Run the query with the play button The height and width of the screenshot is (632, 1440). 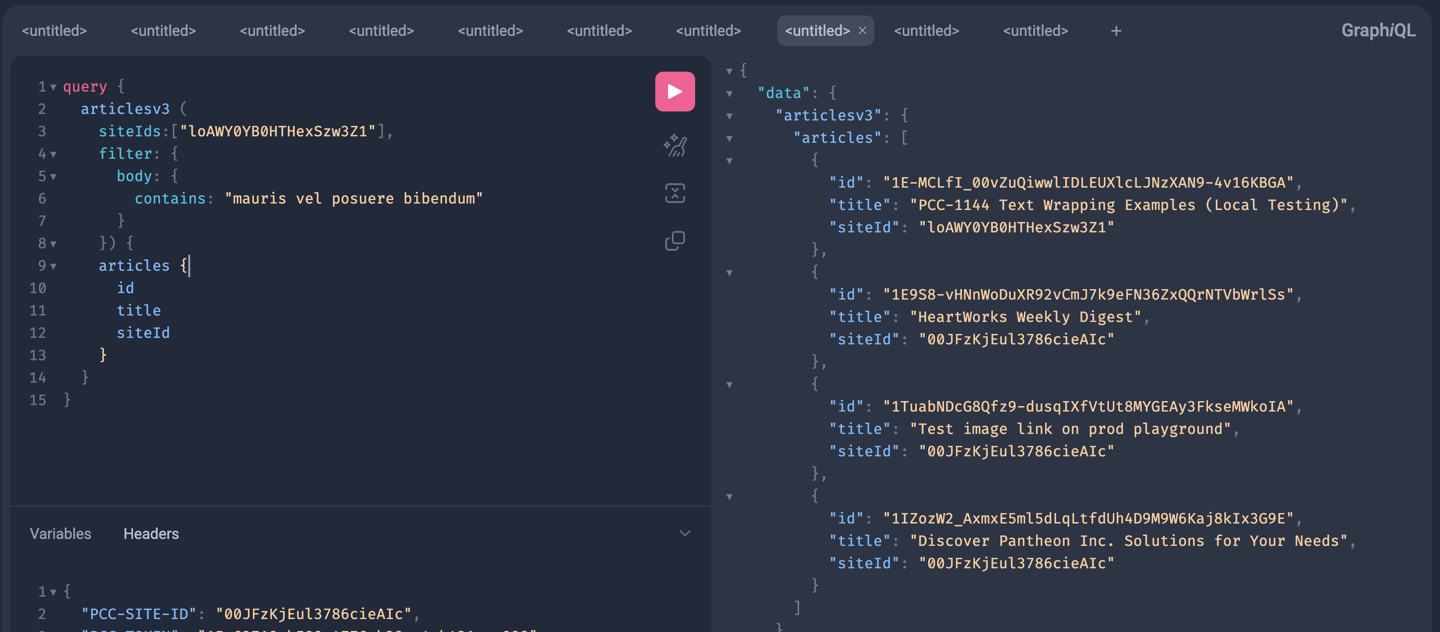click(x=675, y=92)
